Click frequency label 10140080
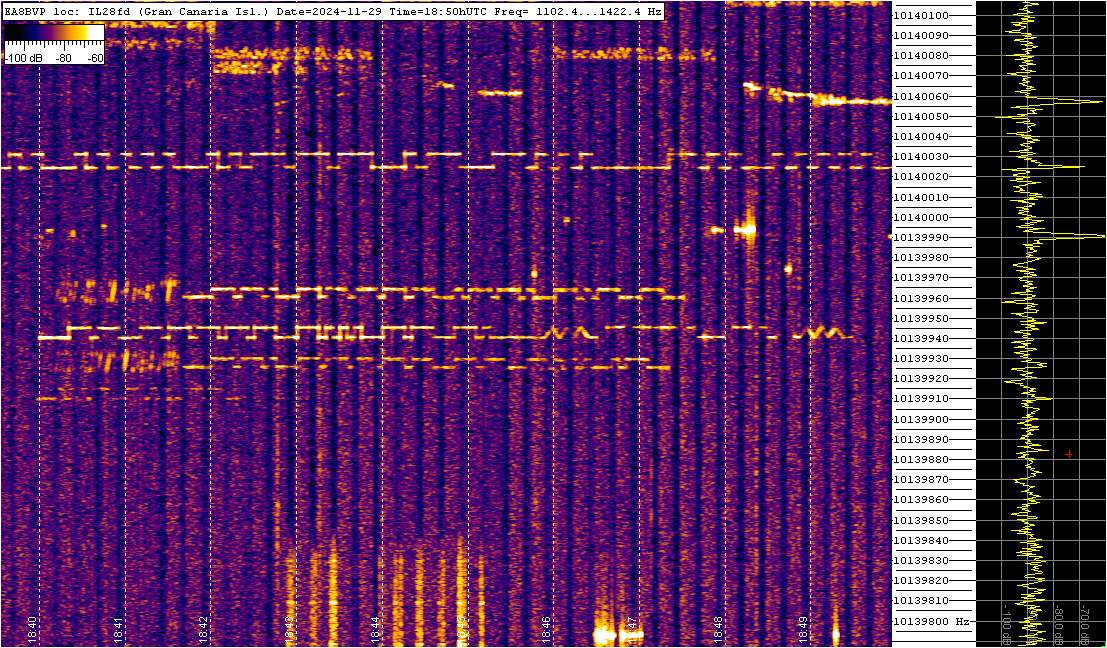 [x=921, y=56]
